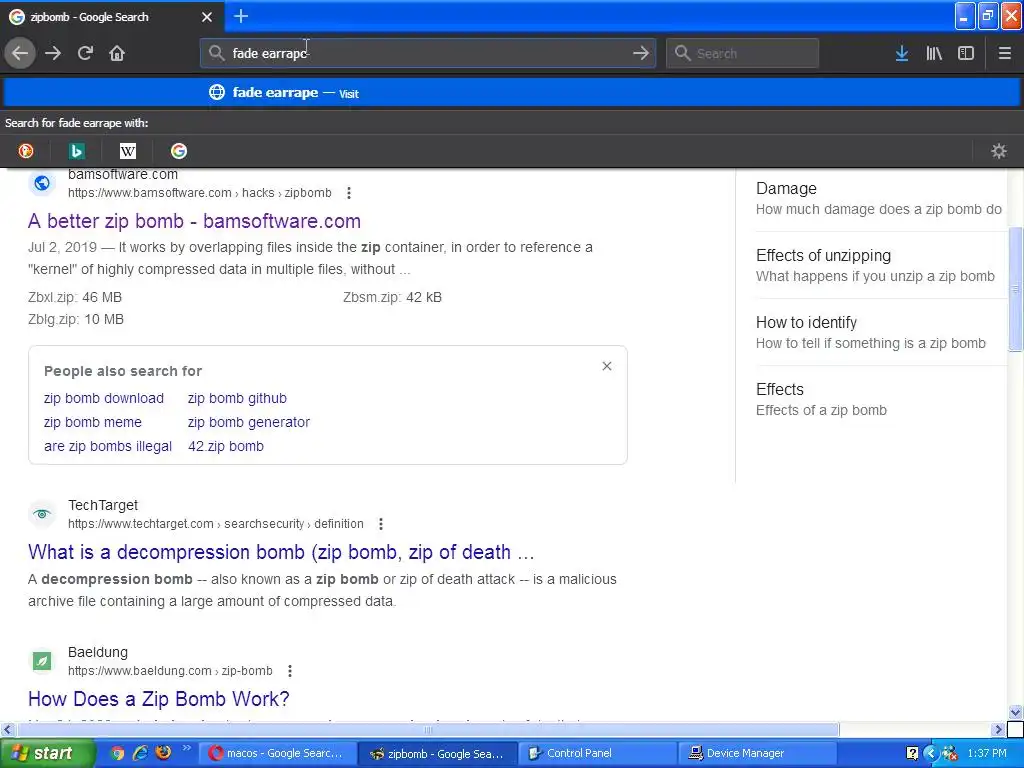Open options menu for Baeldung result
Image resolution: width=1024 pixels, height=768 pixels.
pos(290,671)
